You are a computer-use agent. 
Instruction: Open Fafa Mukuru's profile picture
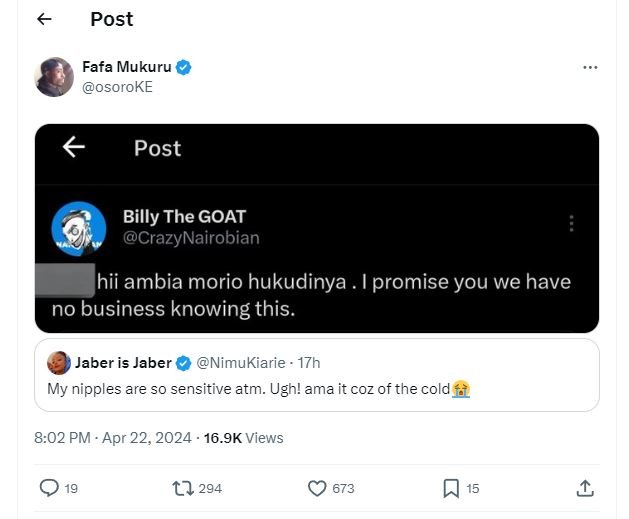pos(54,77)
